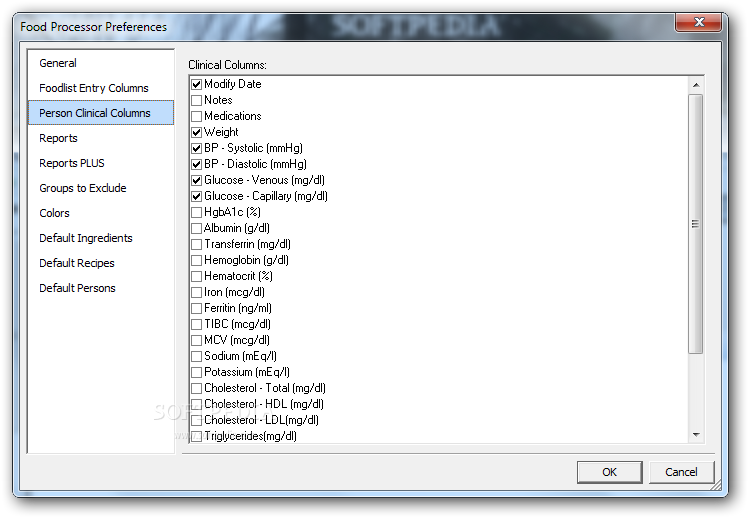Screen dimensions: 749x518
Task: Uncheck the Weight checkbox
Action: point(196,132)
